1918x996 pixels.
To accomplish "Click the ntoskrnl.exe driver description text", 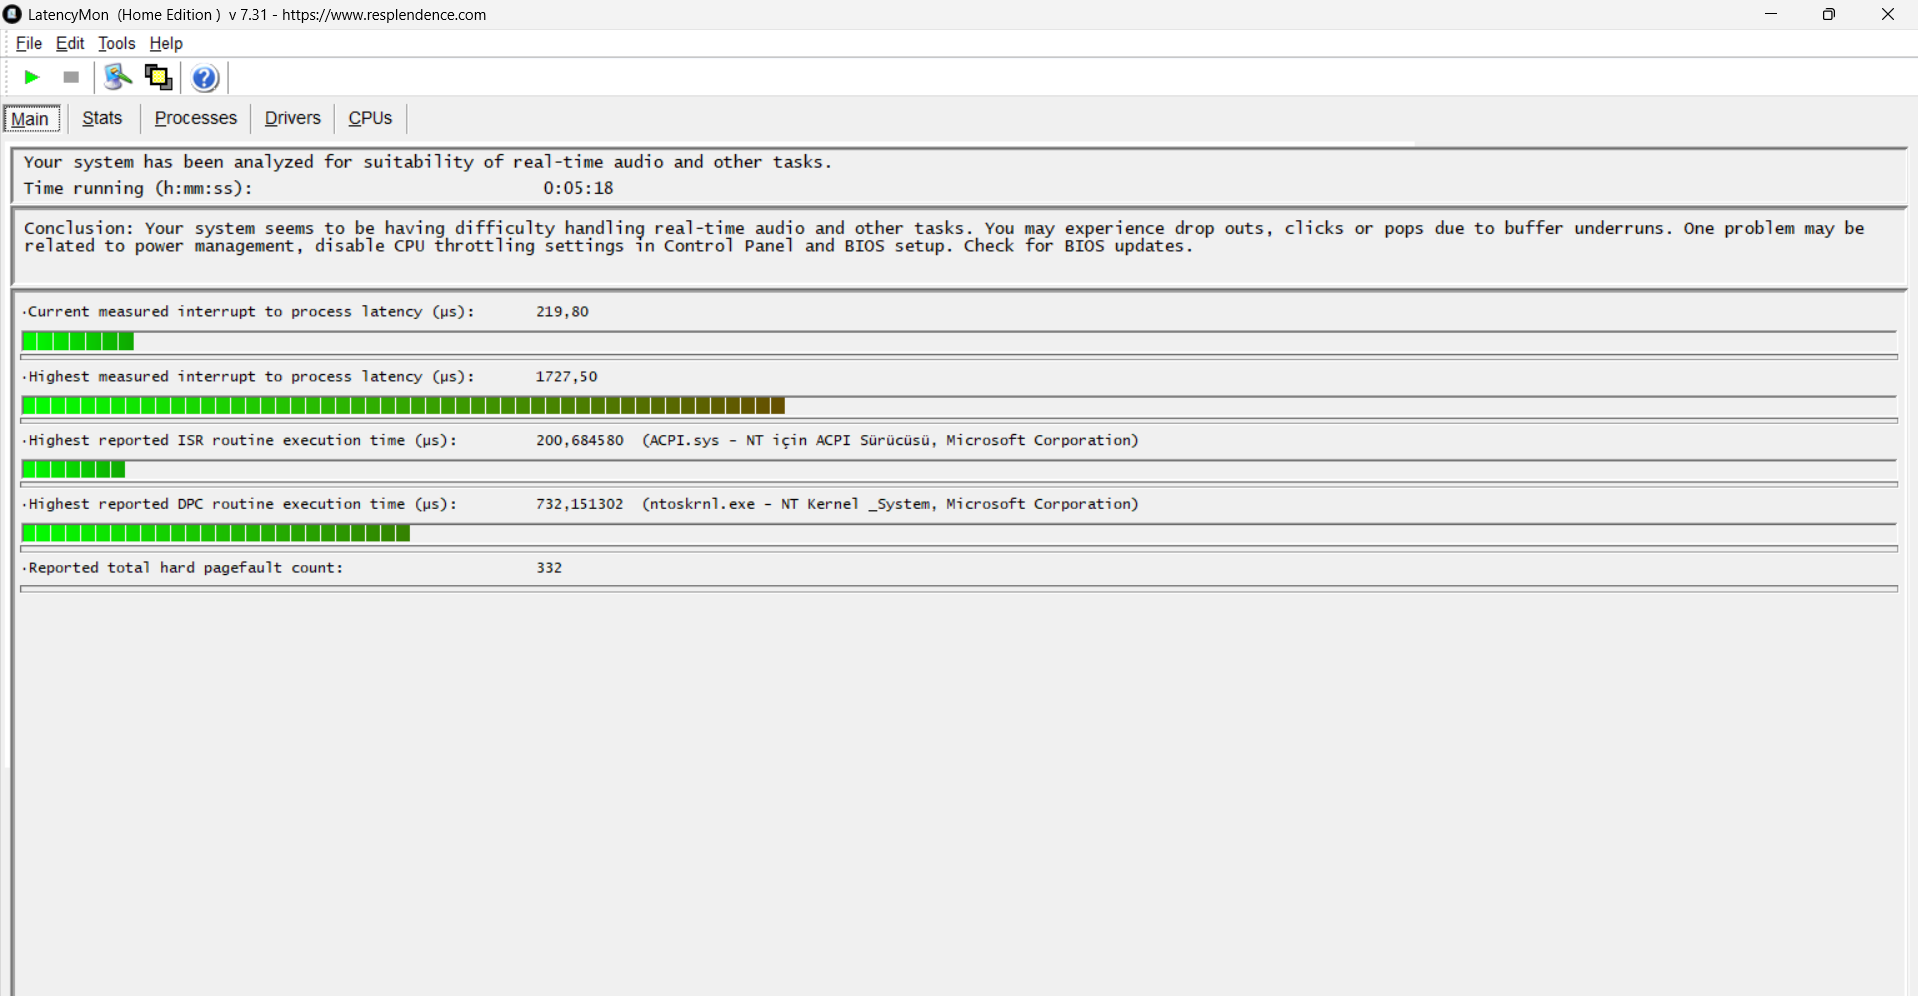I will pyautogui.click(x=890, y=505).
